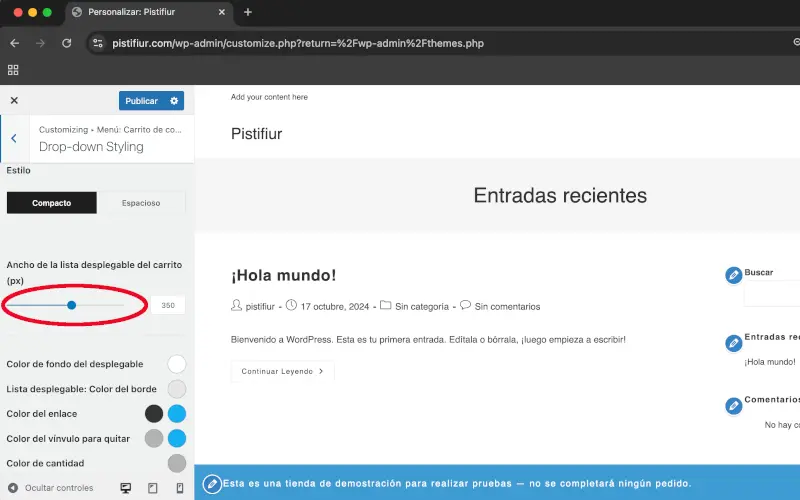Image resolution: width=800 pixels, height=500 pixels.
Task: Go back with the customizer back chevron
Action: click(14, 138)
